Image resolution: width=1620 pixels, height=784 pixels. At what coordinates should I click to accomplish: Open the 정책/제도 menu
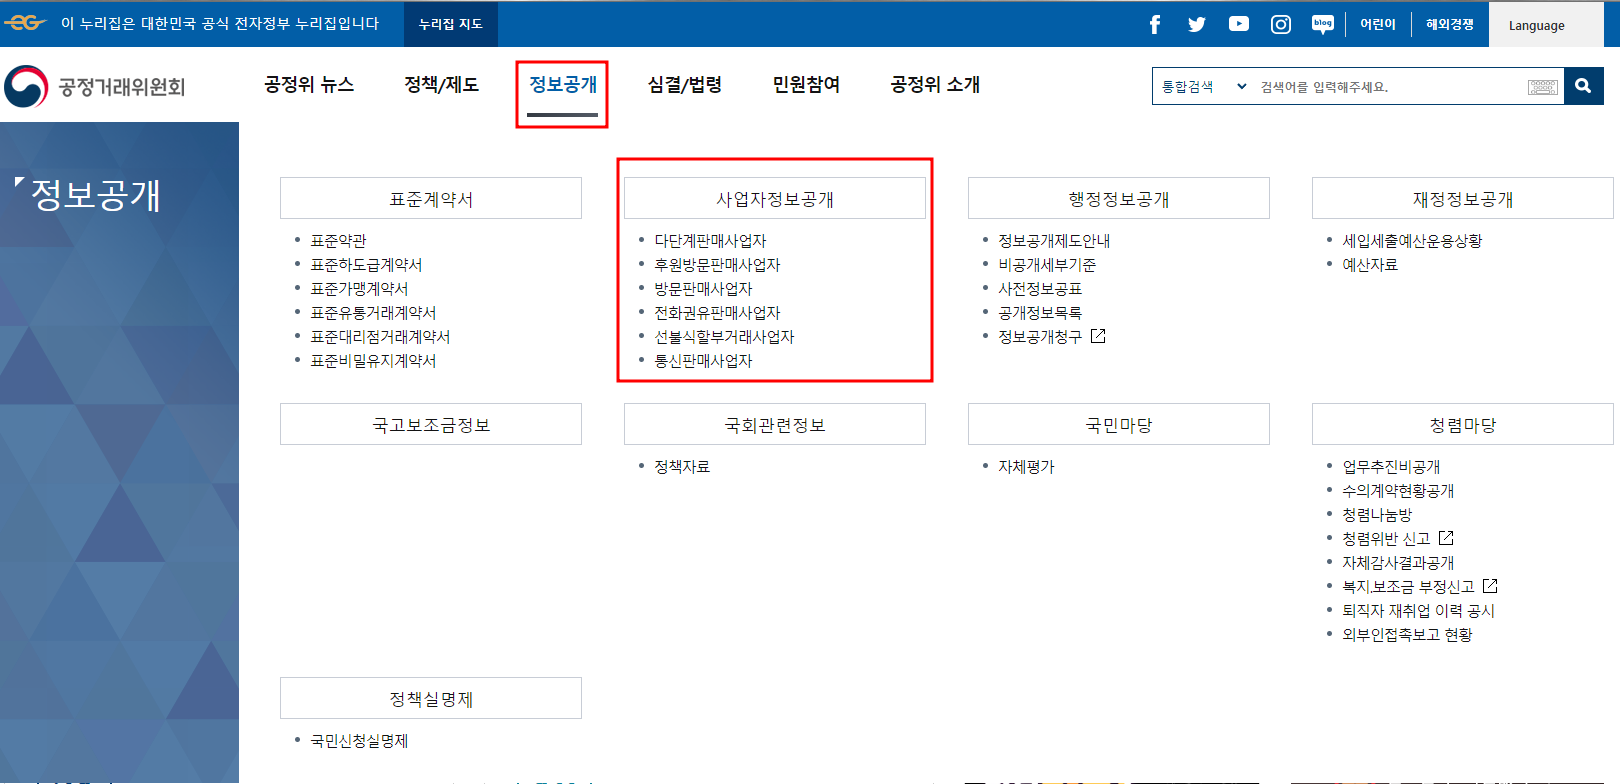pos(441,85)
